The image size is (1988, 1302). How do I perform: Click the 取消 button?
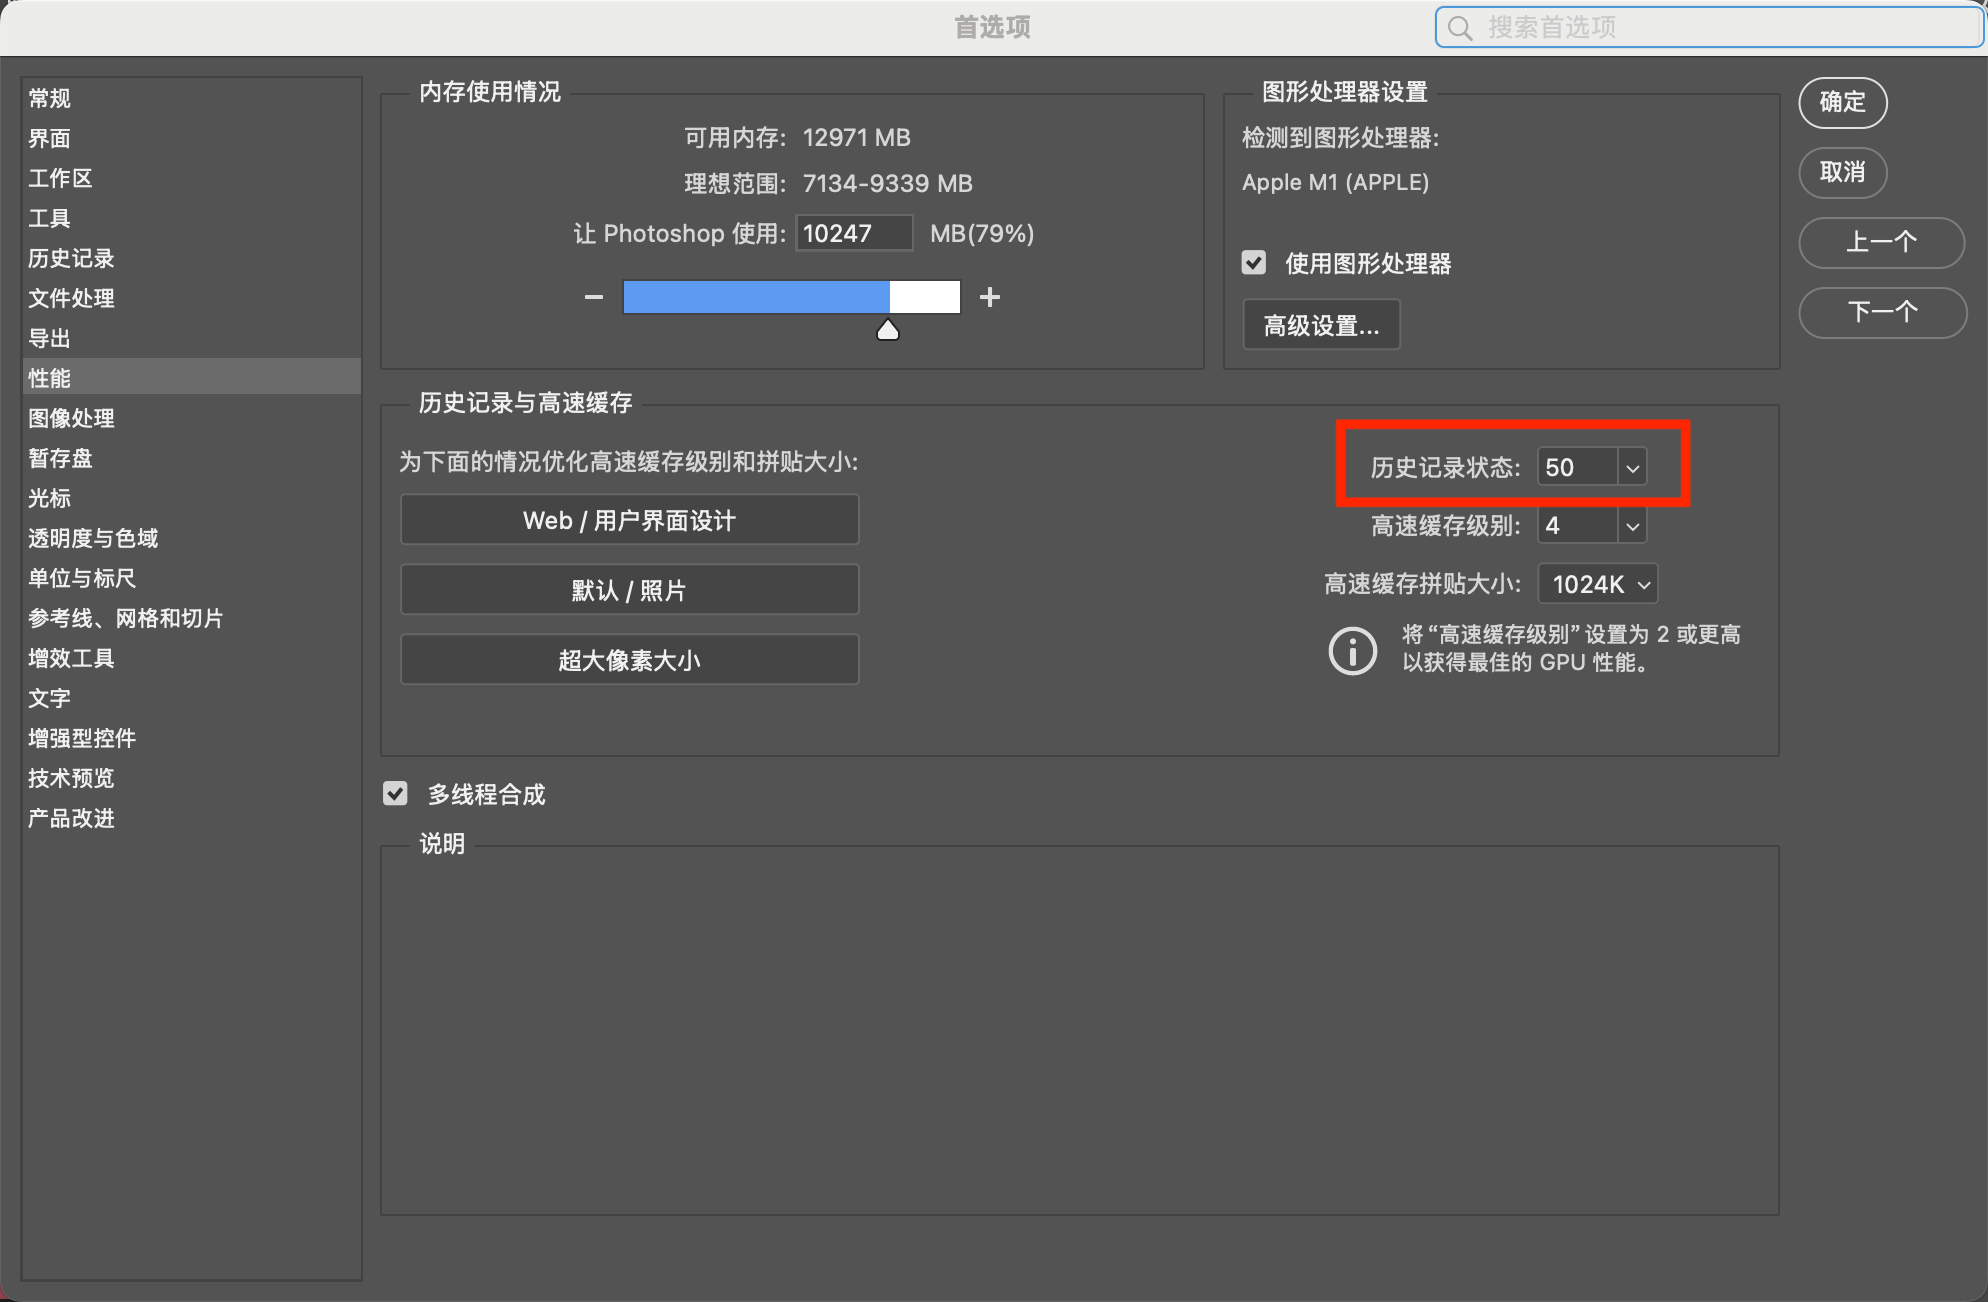[x=1842, y=172]
